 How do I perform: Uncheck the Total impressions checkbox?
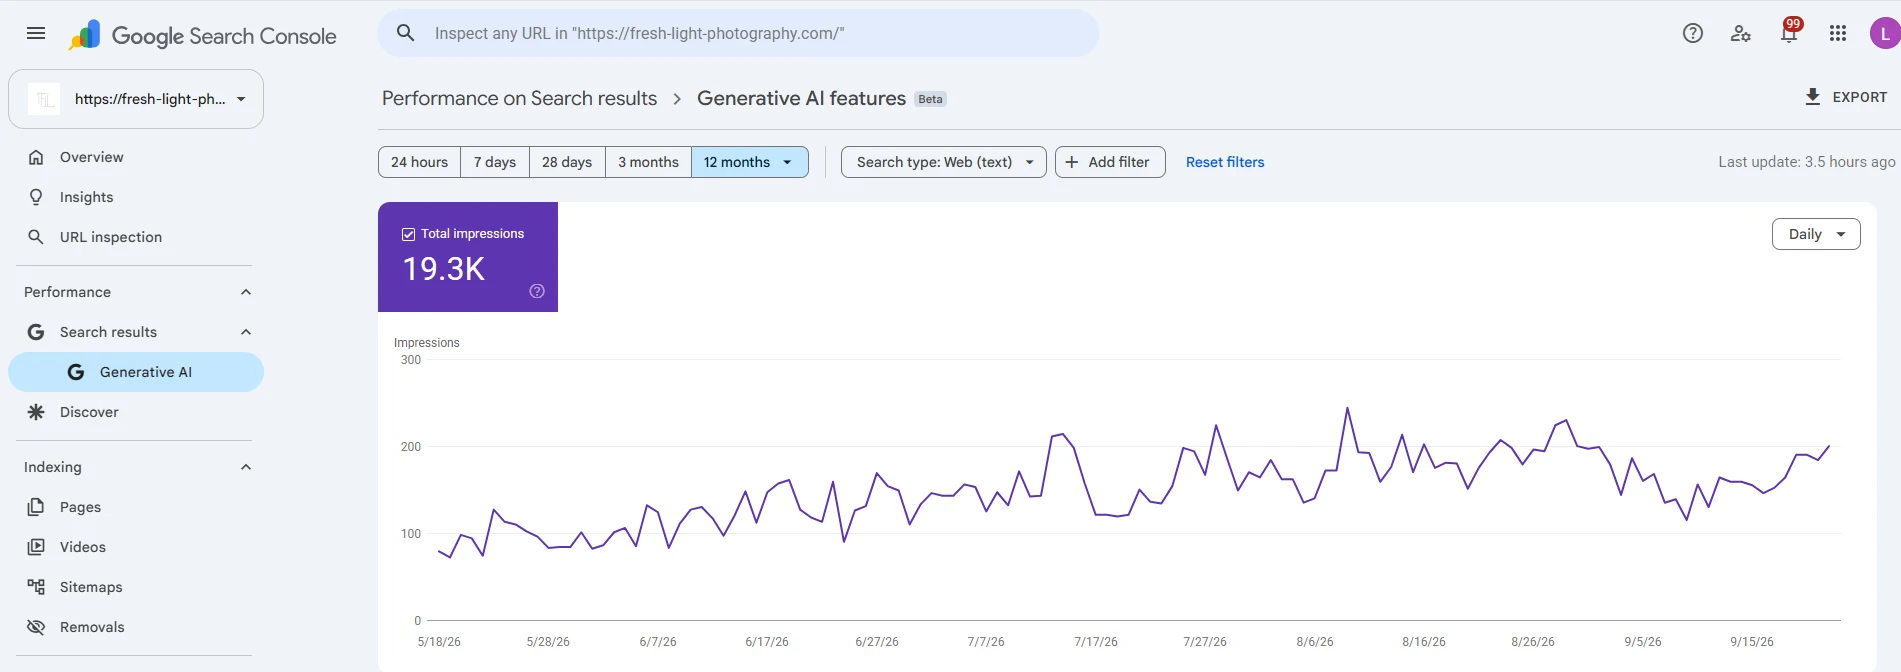pos(408,234)
